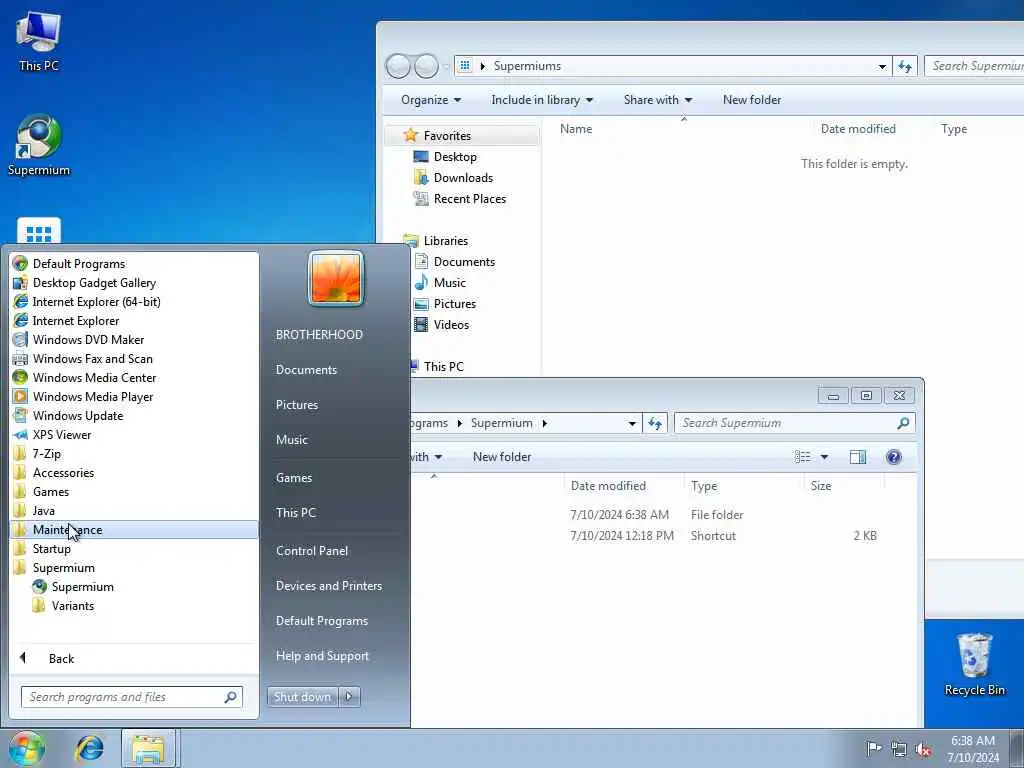The height and width of the screenshot is (768, 1024).
Task: Open Devices and Printers
Action: click(x=328, y=586)
